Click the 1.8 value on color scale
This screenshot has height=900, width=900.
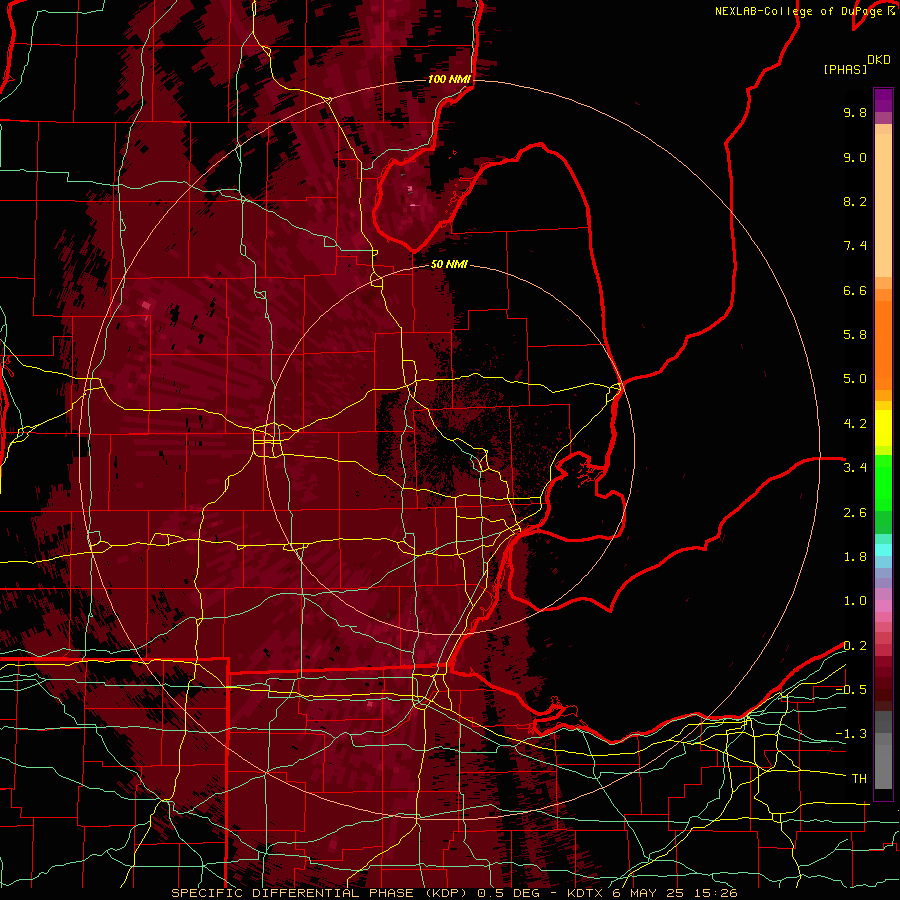(x=855, y=557)
